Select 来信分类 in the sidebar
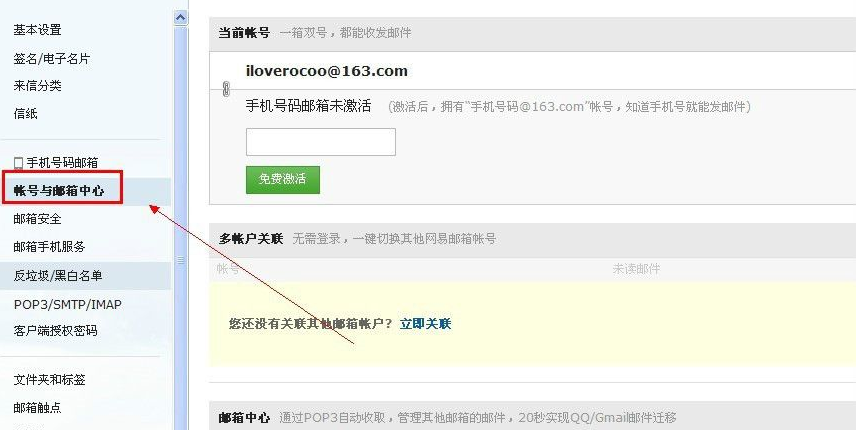Screen dimensions: 856x430 37,86
